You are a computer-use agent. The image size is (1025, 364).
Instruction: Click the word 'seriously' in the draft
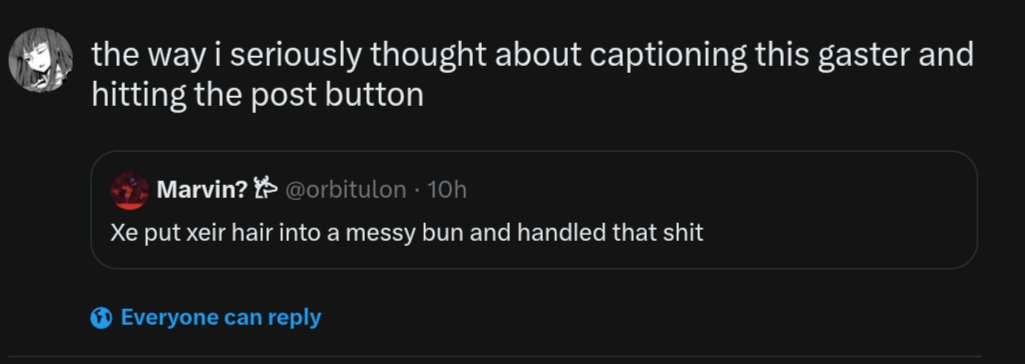click(295, 56)
